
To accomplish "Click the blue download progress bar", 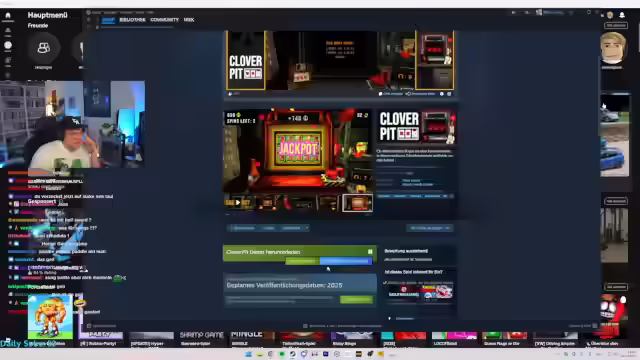I will tap(346, 261).
